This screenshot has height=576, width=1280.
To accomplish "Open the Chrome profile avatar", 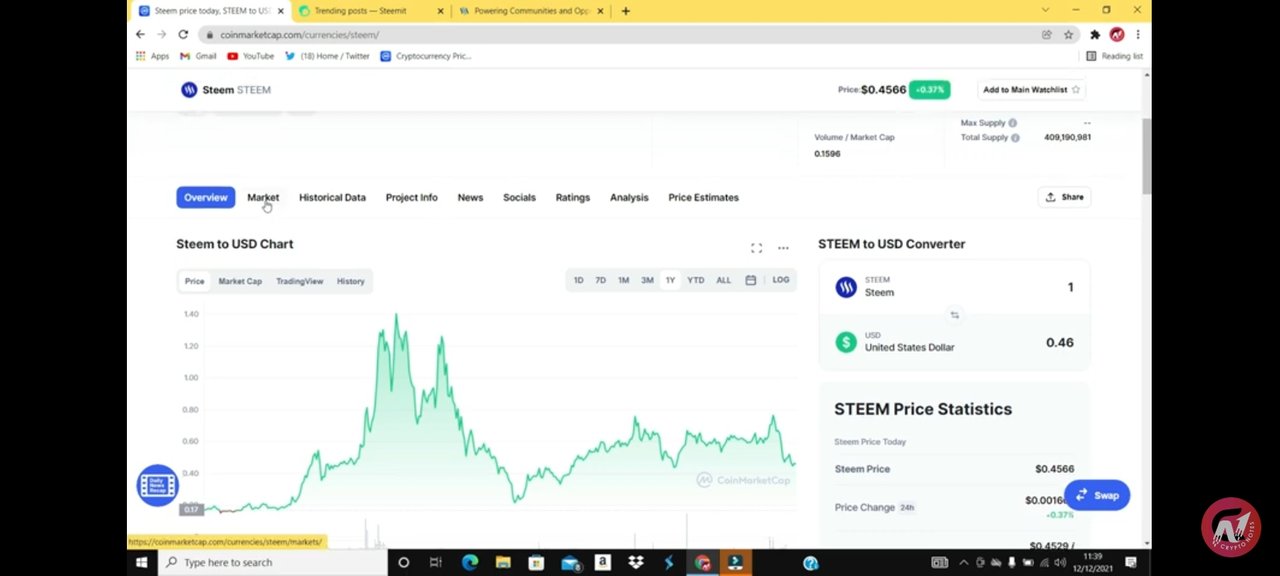I will point(1116,34).
